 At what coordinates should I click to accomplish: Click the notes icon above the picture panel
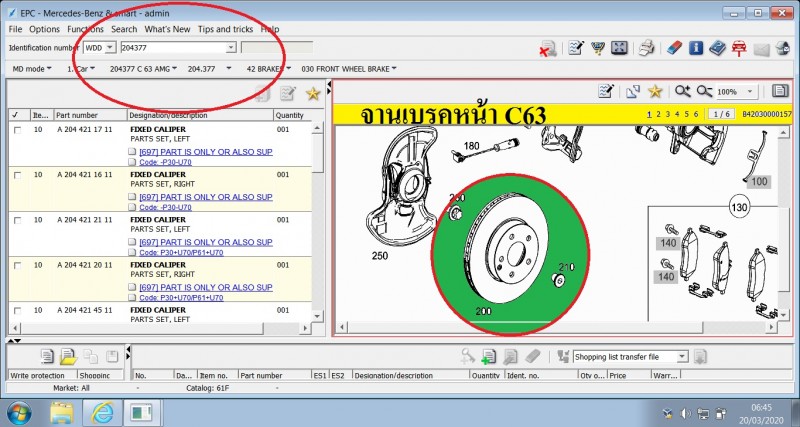(606, 91)
